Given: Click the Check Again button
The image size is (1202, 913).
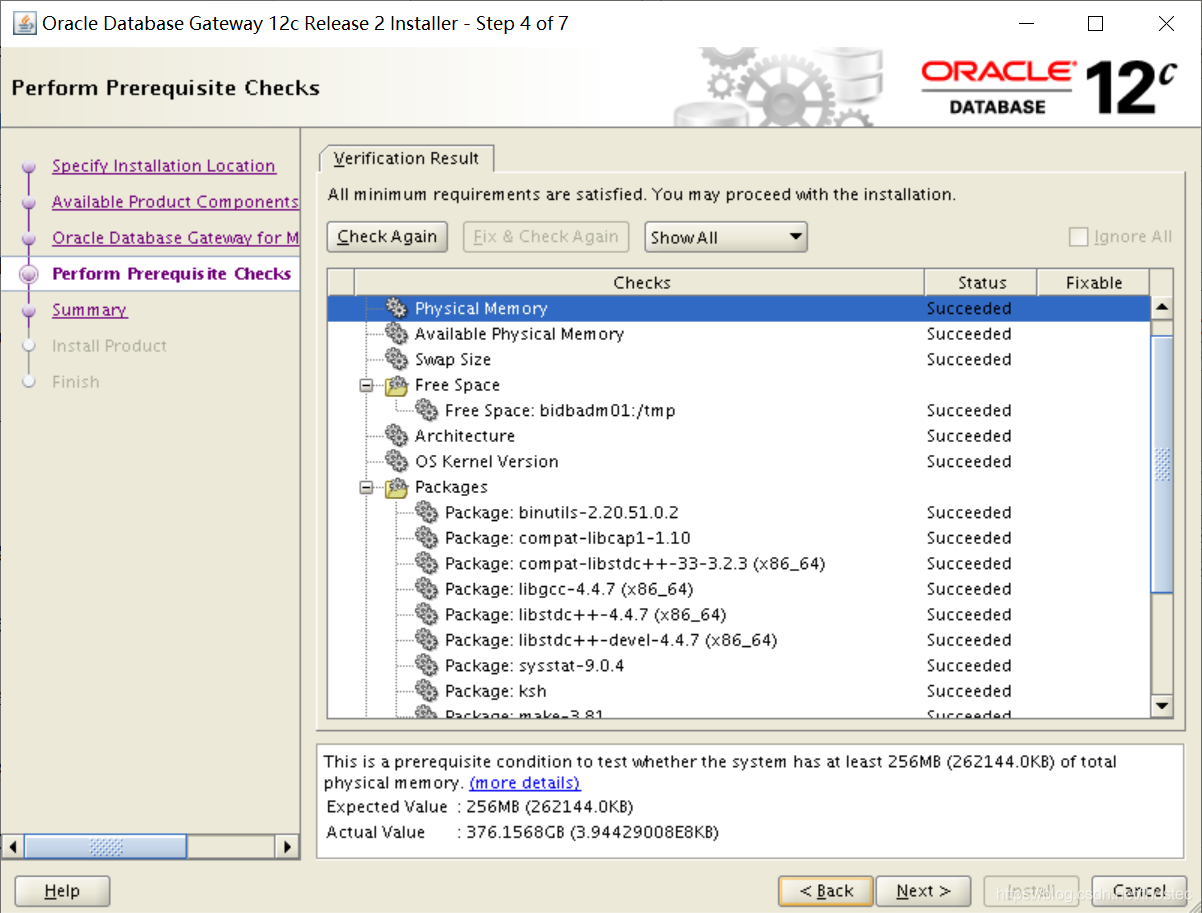Looking at the screenshot, I should 387,237.
